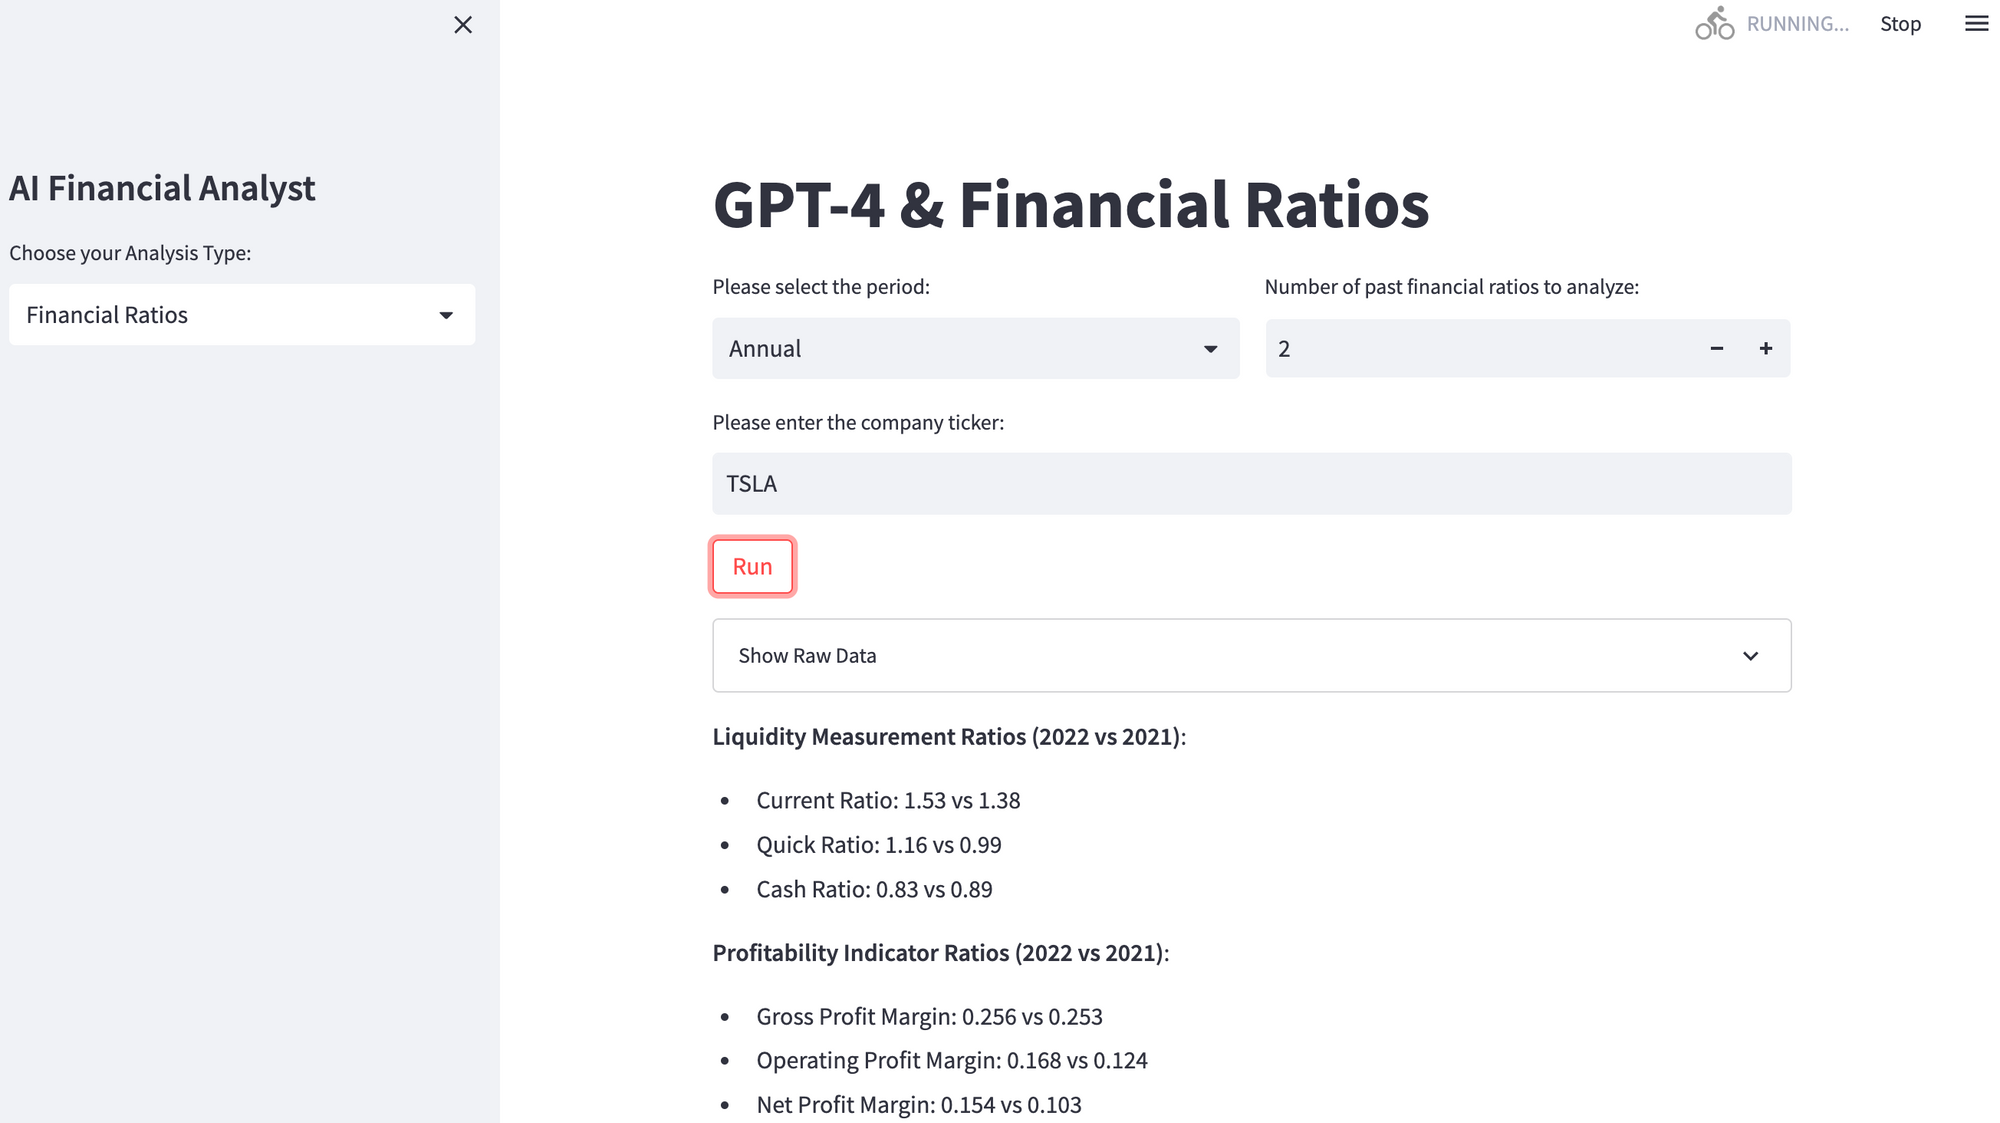This screenshot has width=2000, height=1123.
Task: Click the Financial Ratios dropdown arrow
Action: 446,315
